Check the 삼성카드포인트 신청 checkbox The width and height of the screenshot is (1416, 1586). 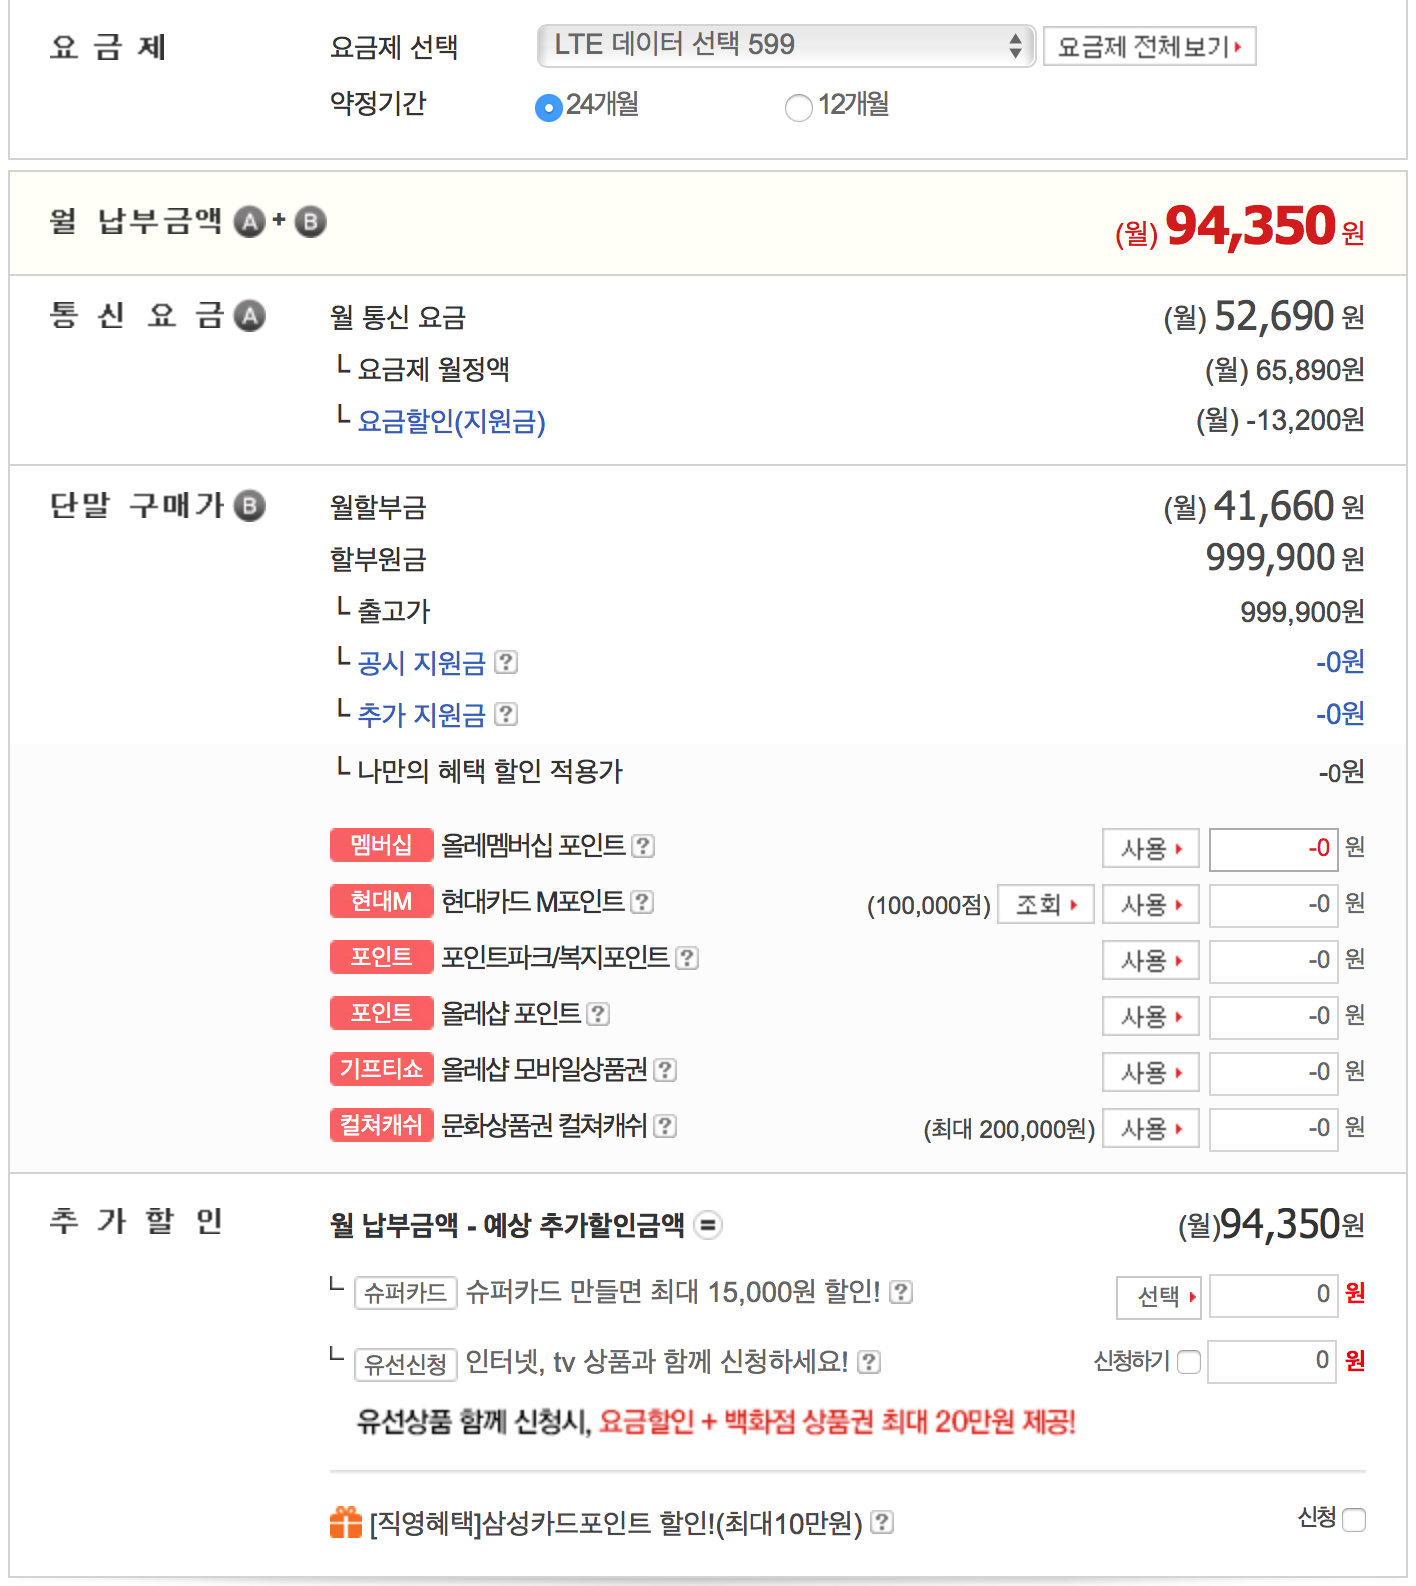click(1354, 1520)
